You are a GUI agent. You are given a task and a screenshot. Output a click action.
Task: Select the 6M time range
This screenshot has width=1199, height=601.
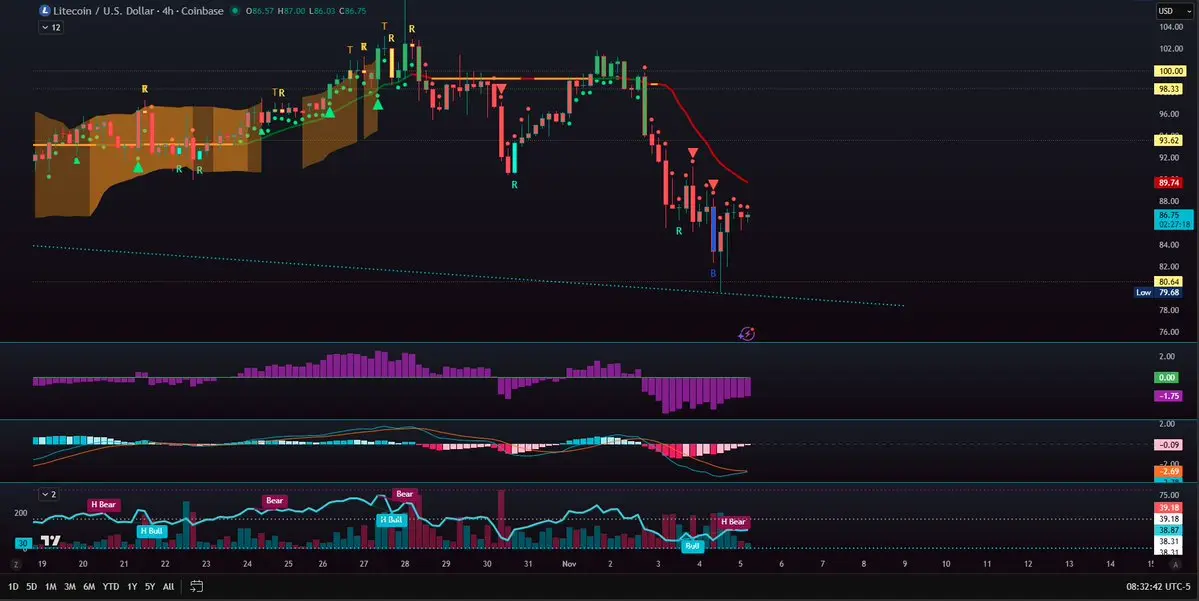pyautogui.click(x=89, y=586)
